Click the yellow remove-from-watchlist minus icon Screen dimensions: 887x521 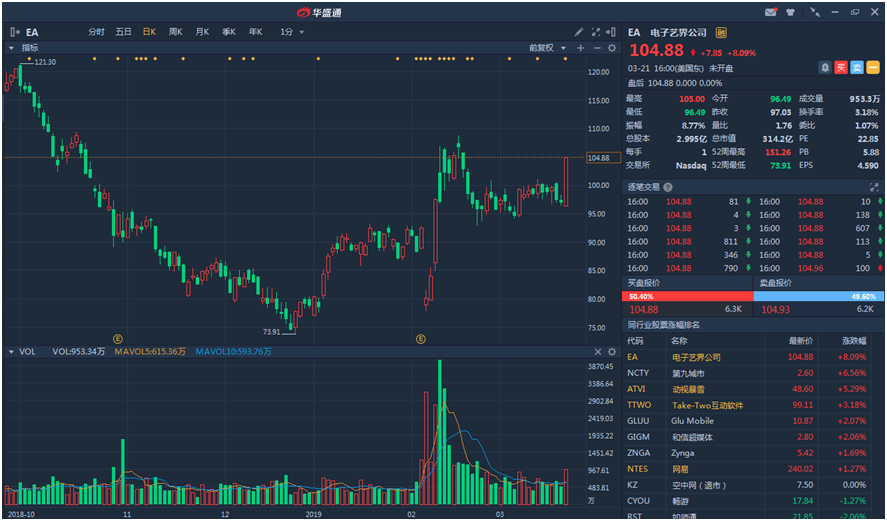pos(873,67)
